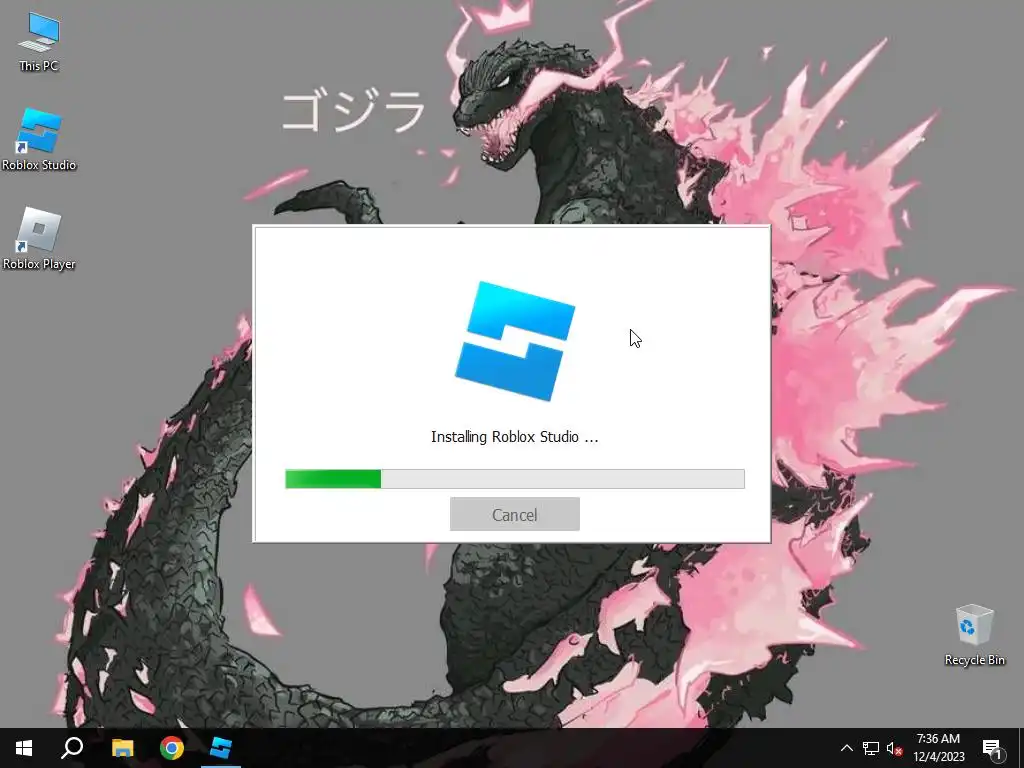Open taskbar search magnifier
Screen dimensions: 1024x768
click(72, 748)
